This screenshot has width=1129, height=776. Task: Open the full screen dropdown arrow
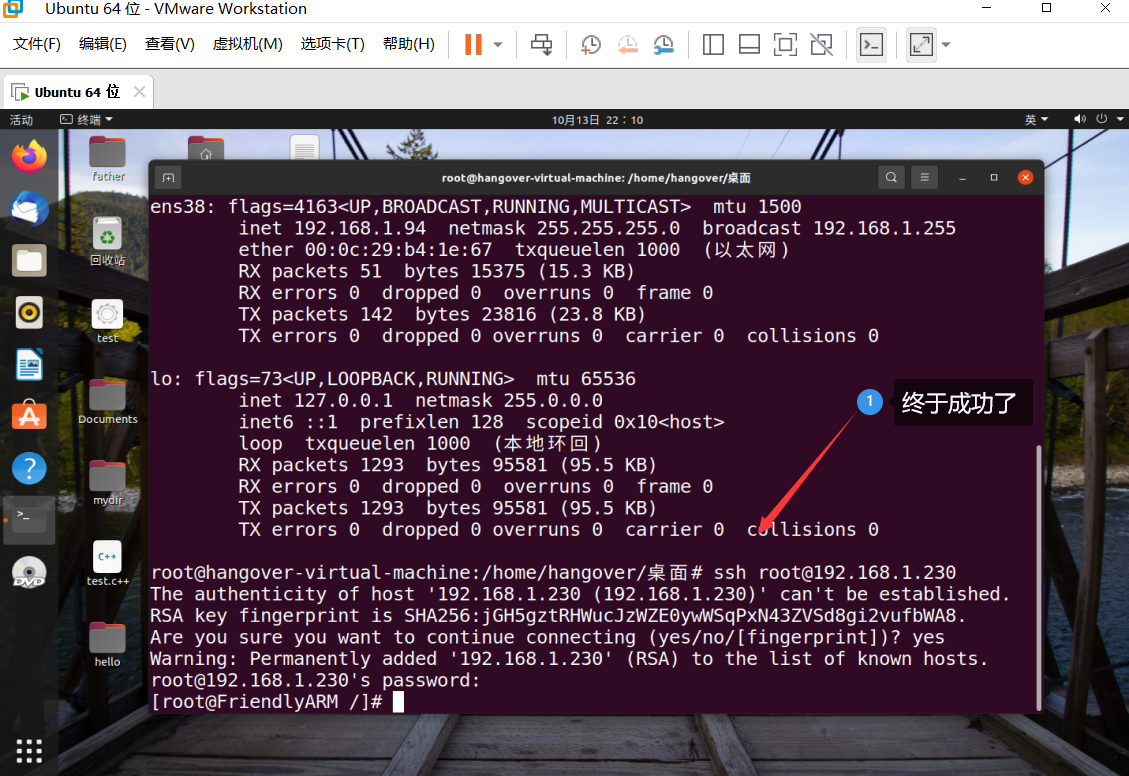945,44
